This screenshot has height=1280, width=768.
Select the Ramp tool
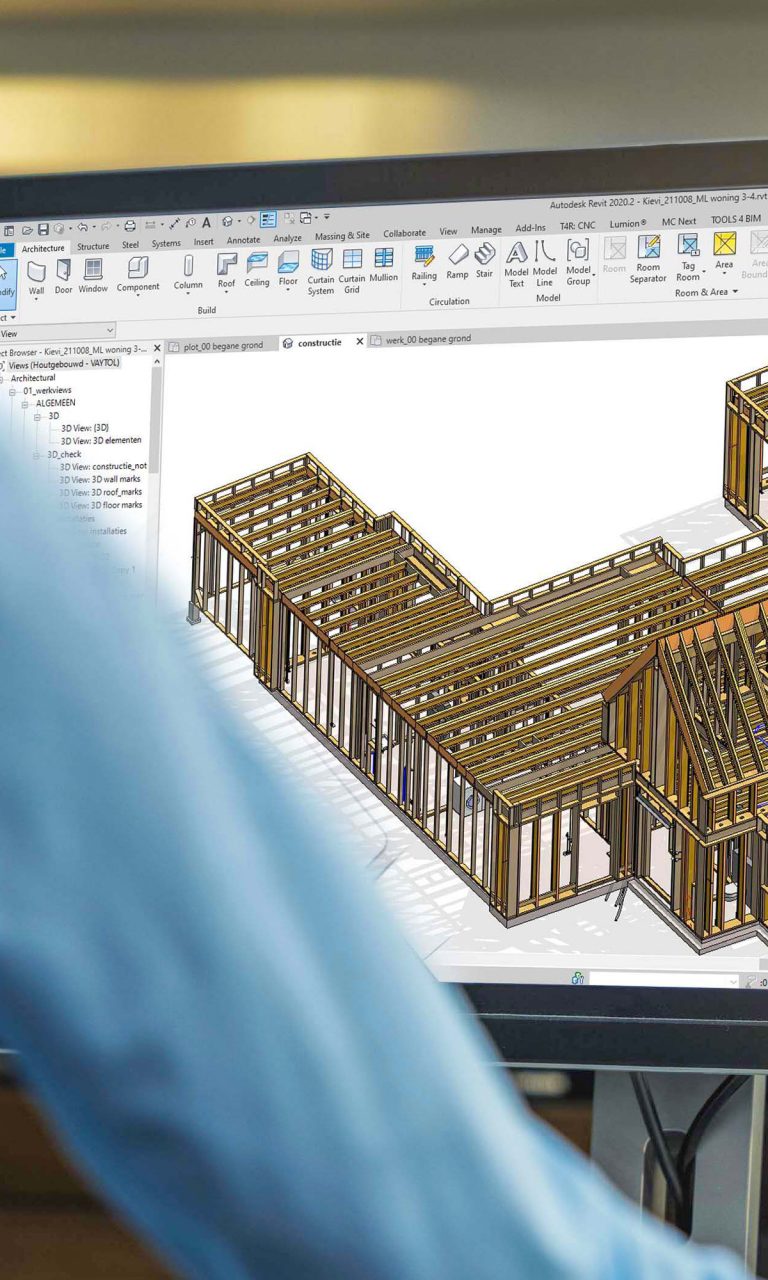pyautogui.click(x=457, y=262)
